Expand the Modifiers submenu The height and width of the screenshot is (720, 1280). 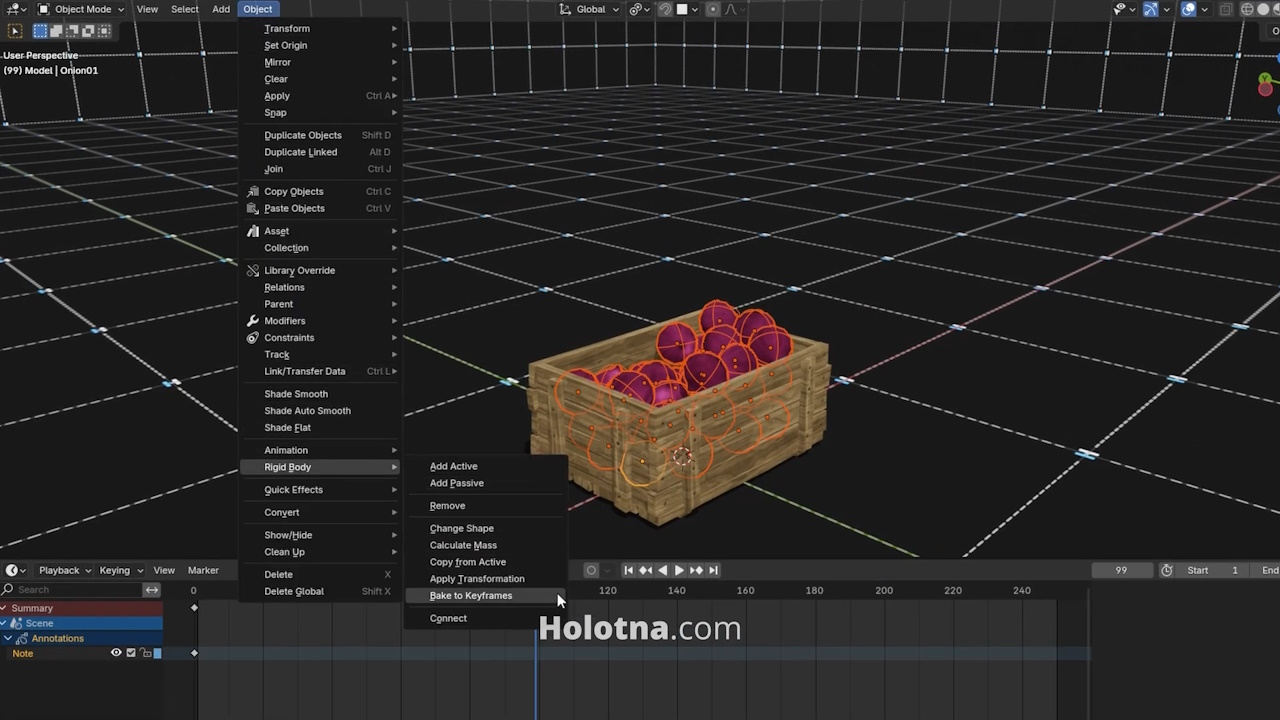(x=321, y=321)
